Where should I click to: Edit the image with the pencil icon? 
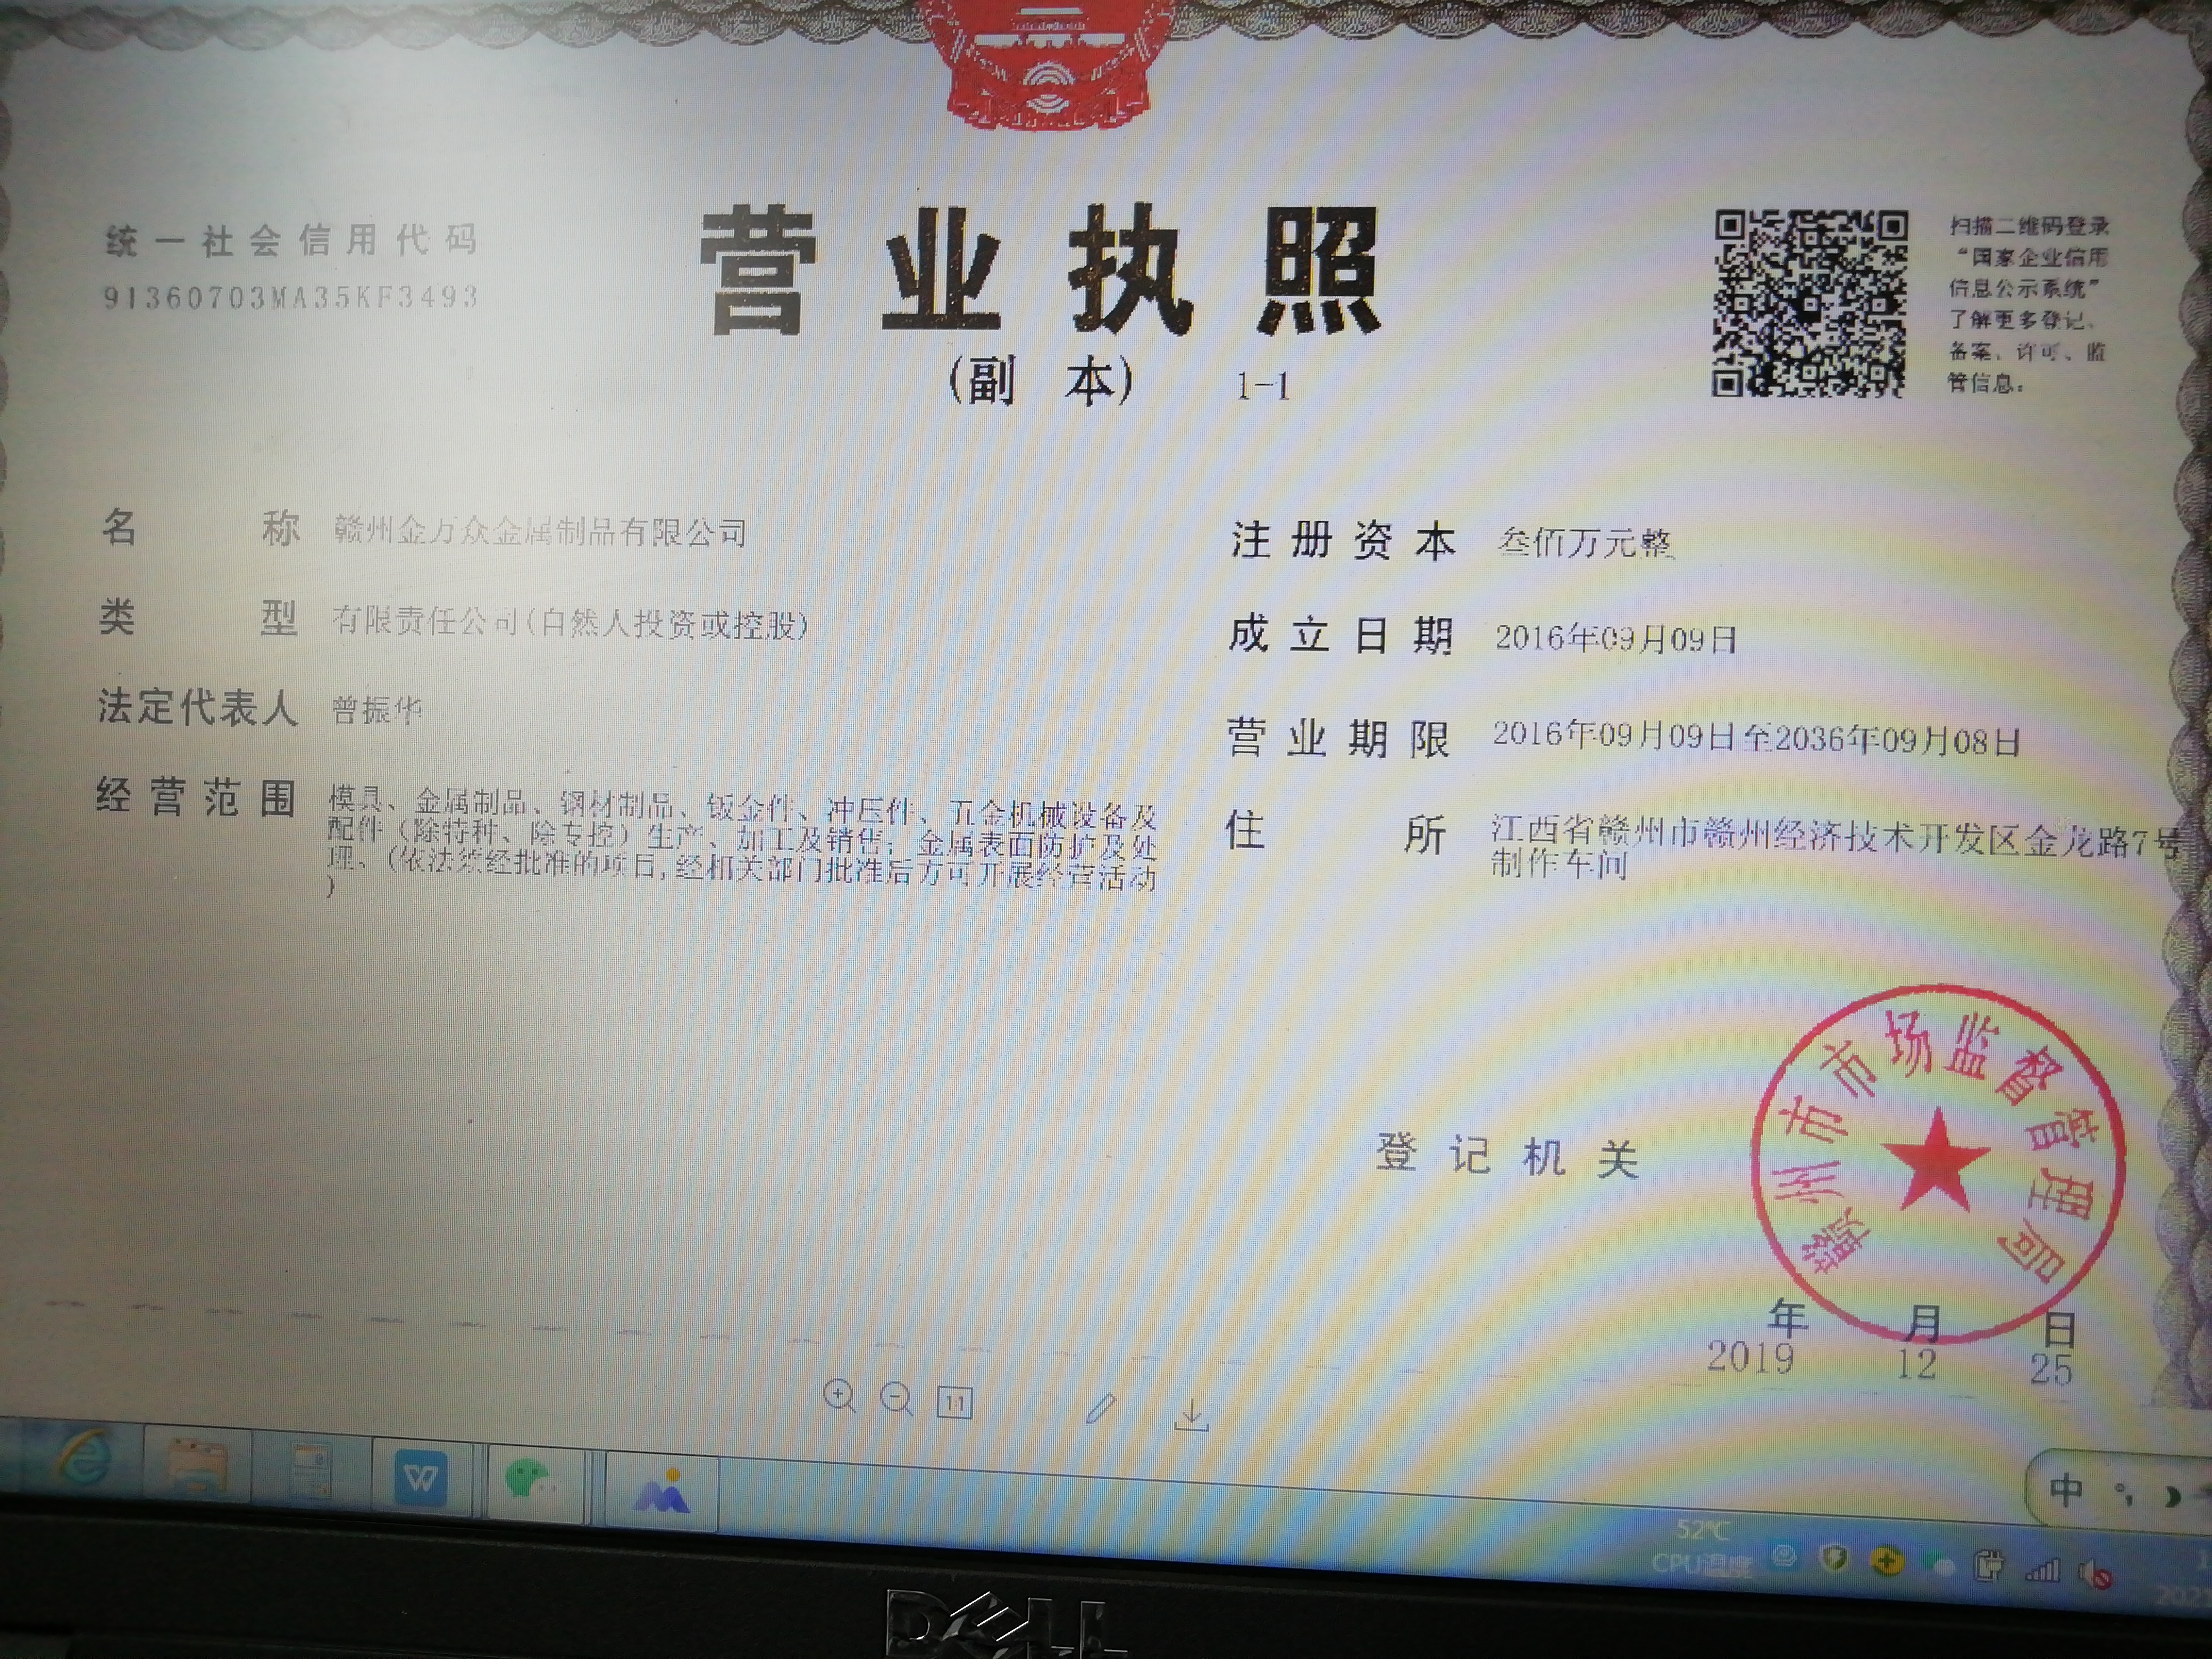[1100, 1409]
